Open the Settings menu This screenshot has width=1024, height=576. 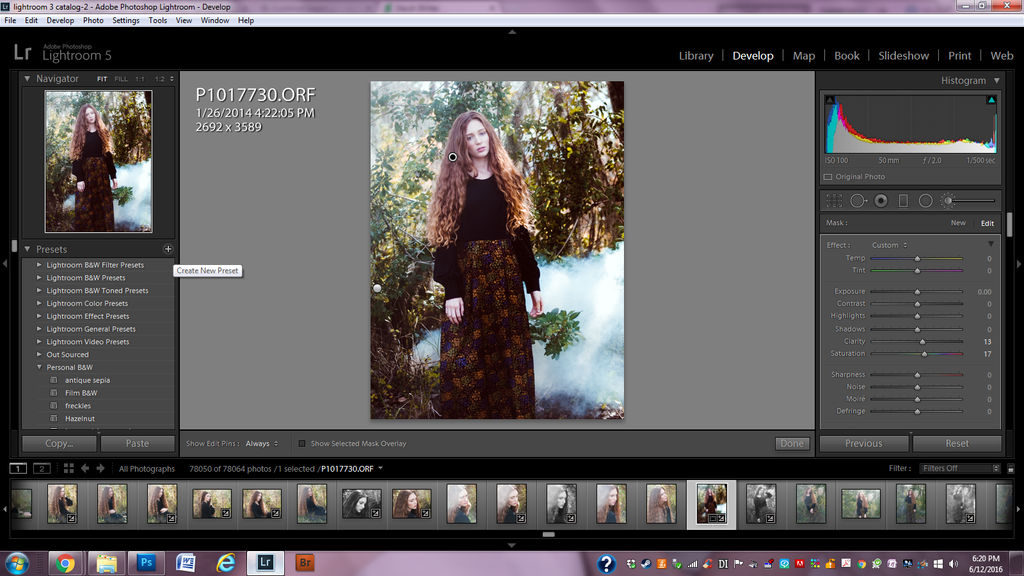pyautogui.click(x=125, y=20)
